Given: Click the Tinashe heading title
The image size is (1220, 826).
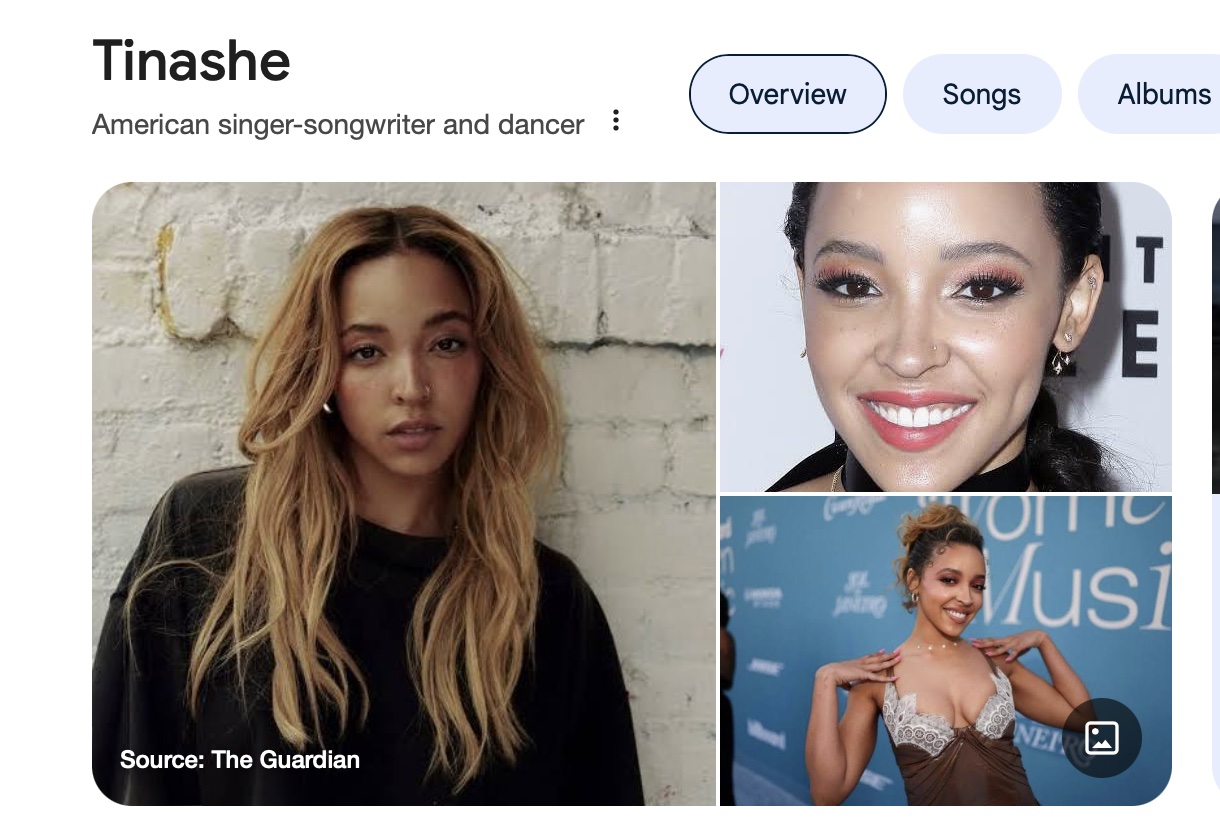Looking at the screenshot, I should 191,60.
